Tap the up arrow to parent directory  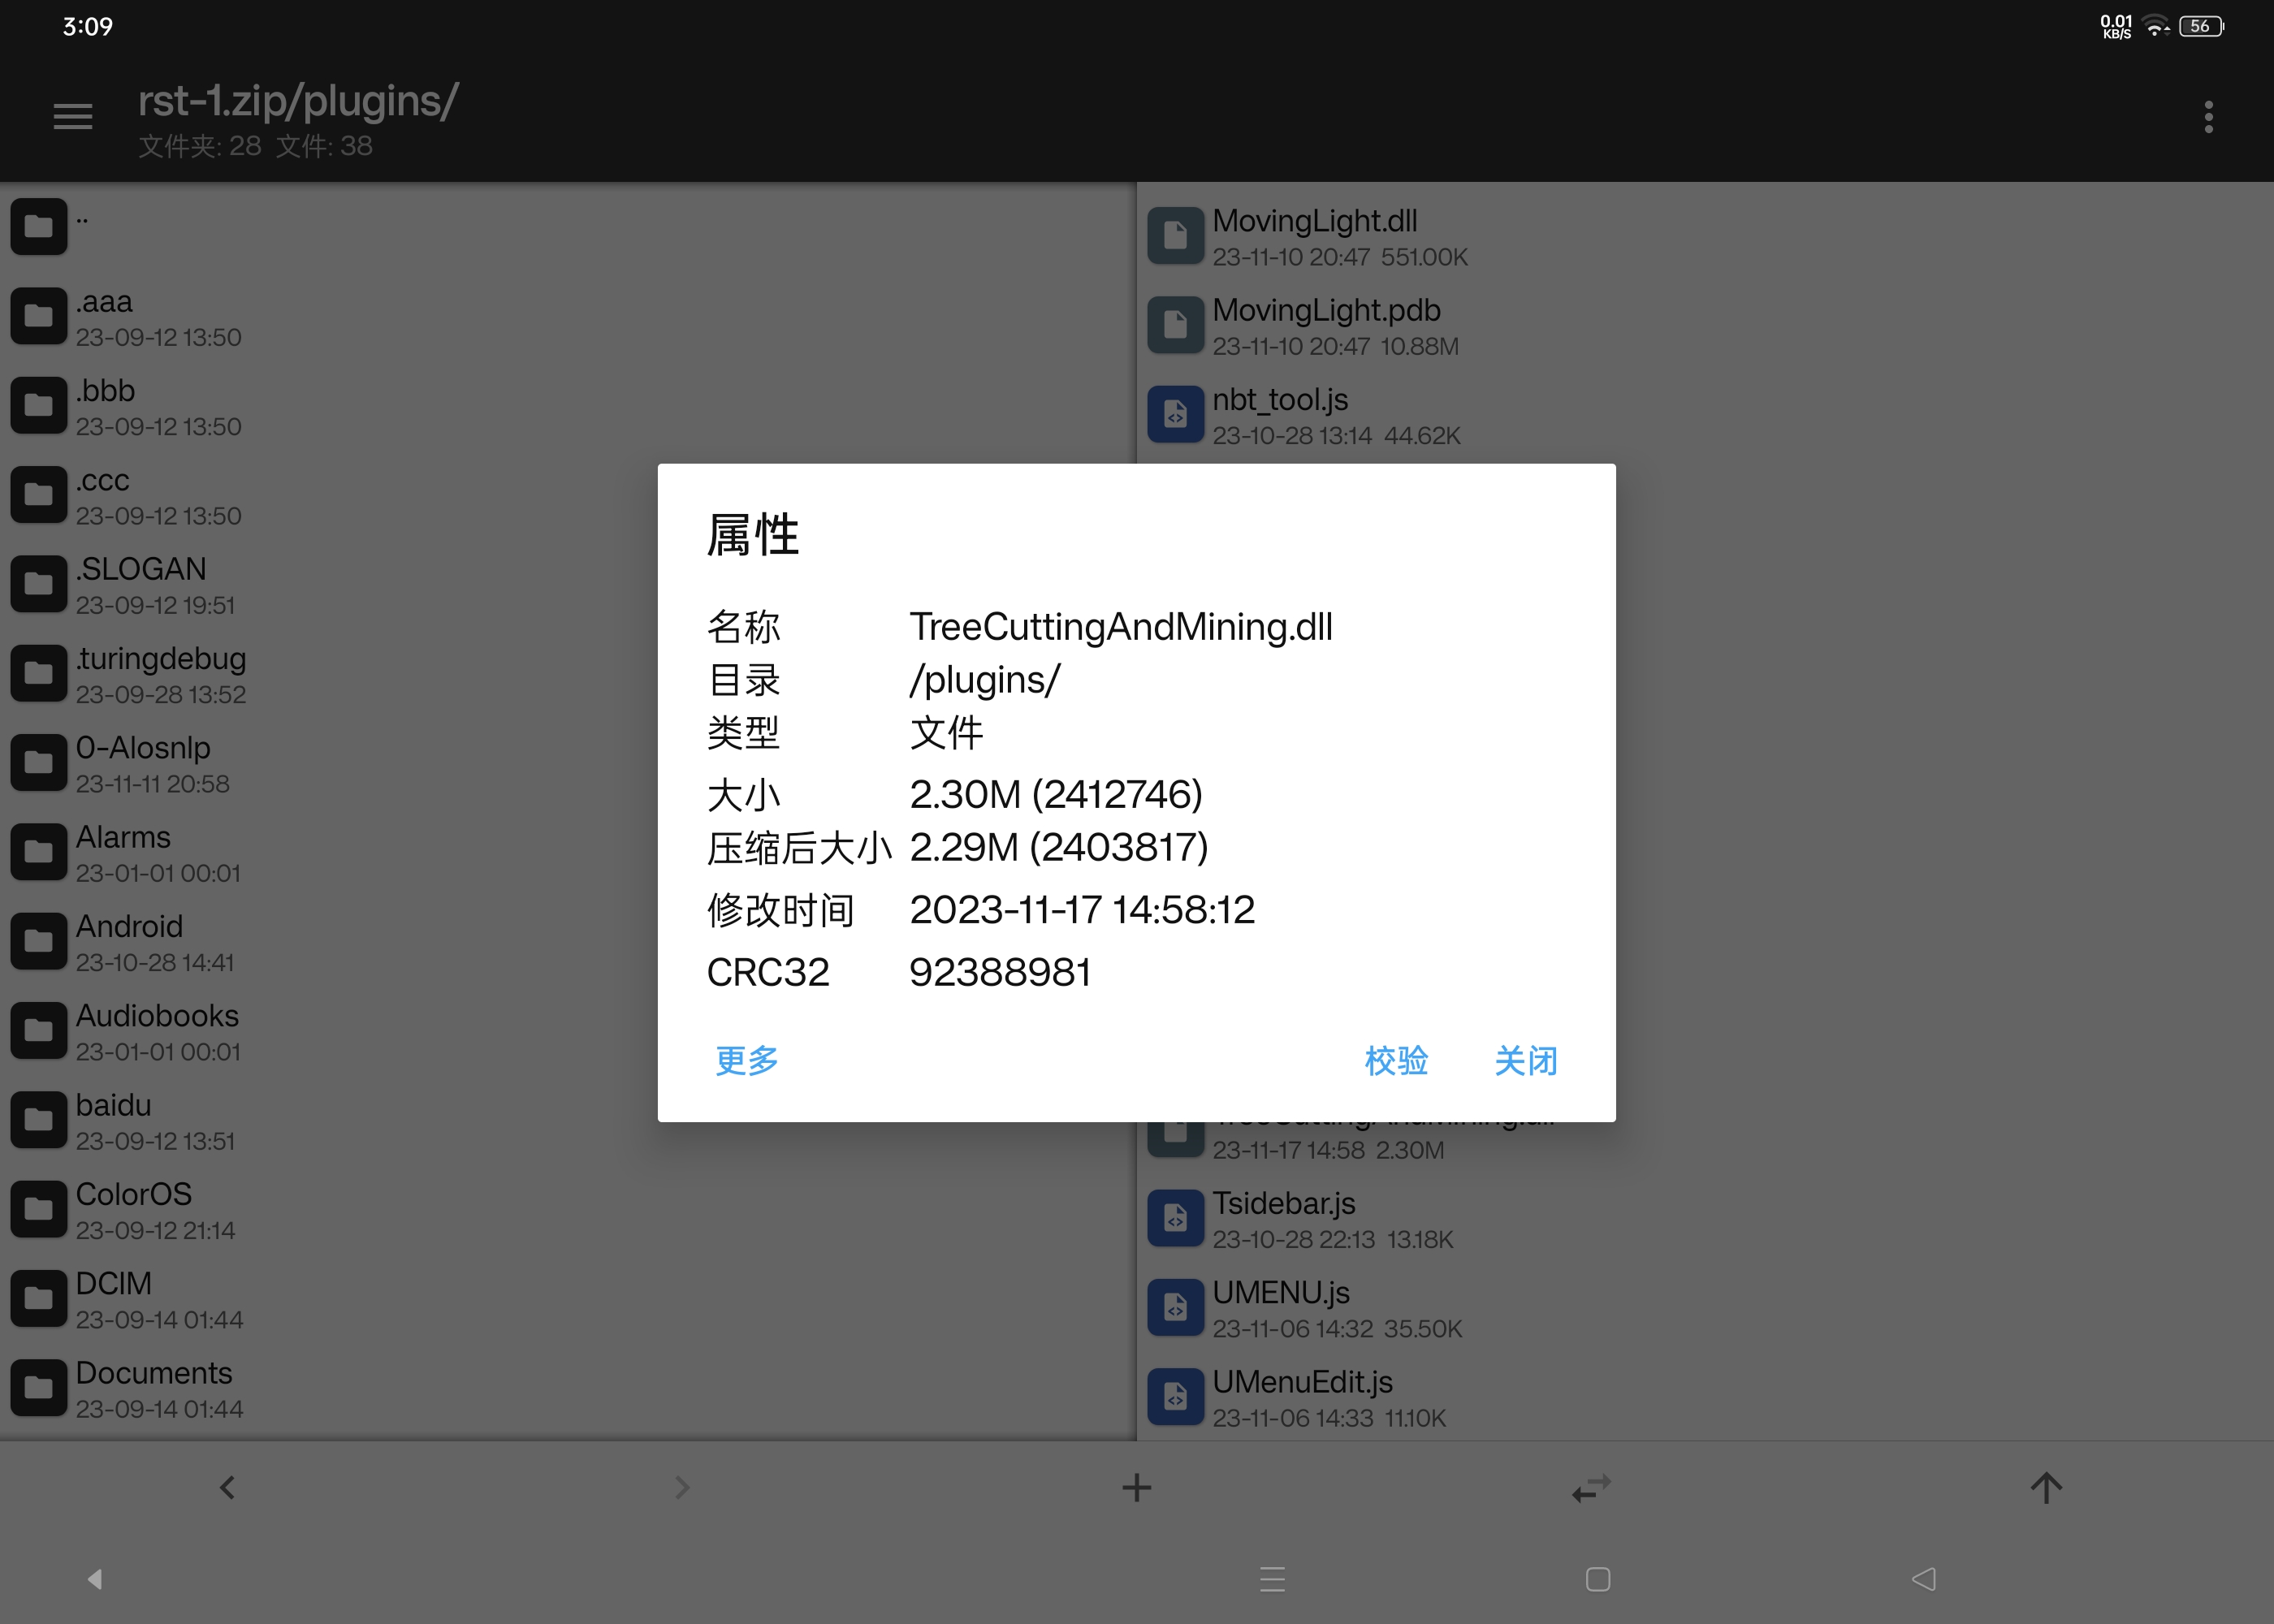pyautogui.click(x=2046, y=1487)
